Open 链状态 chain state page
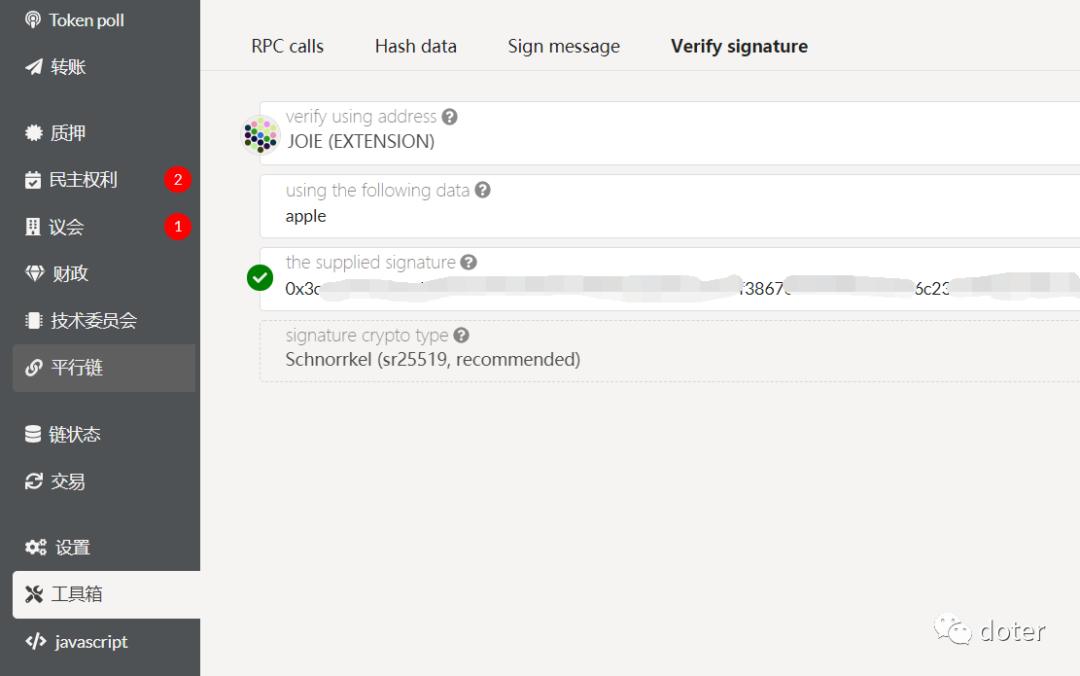The height and width of the screenshot is (676, 1080). [75, 435]
